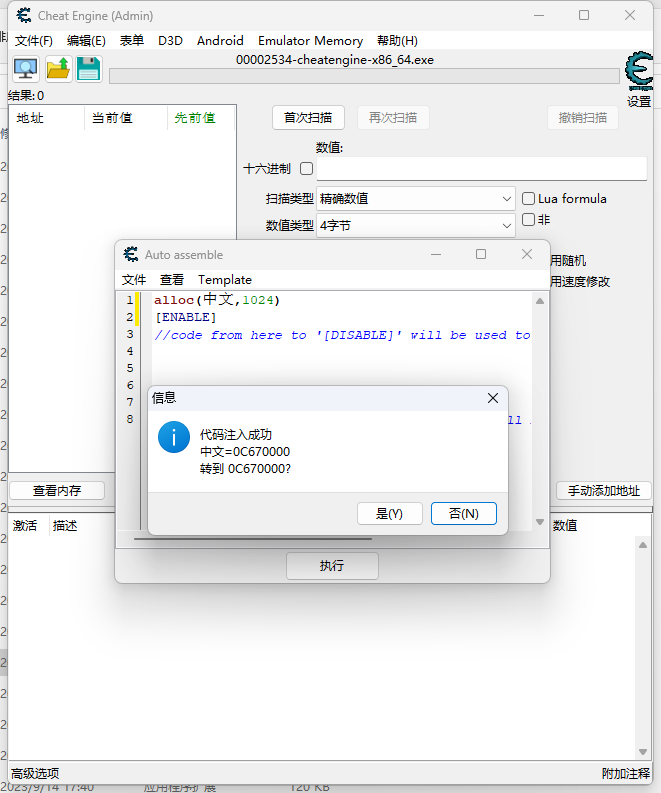Image resolution: width=661 pixels, height=793 pixels.
Task: Click address list scroll-down arrow
Action: 643,752
